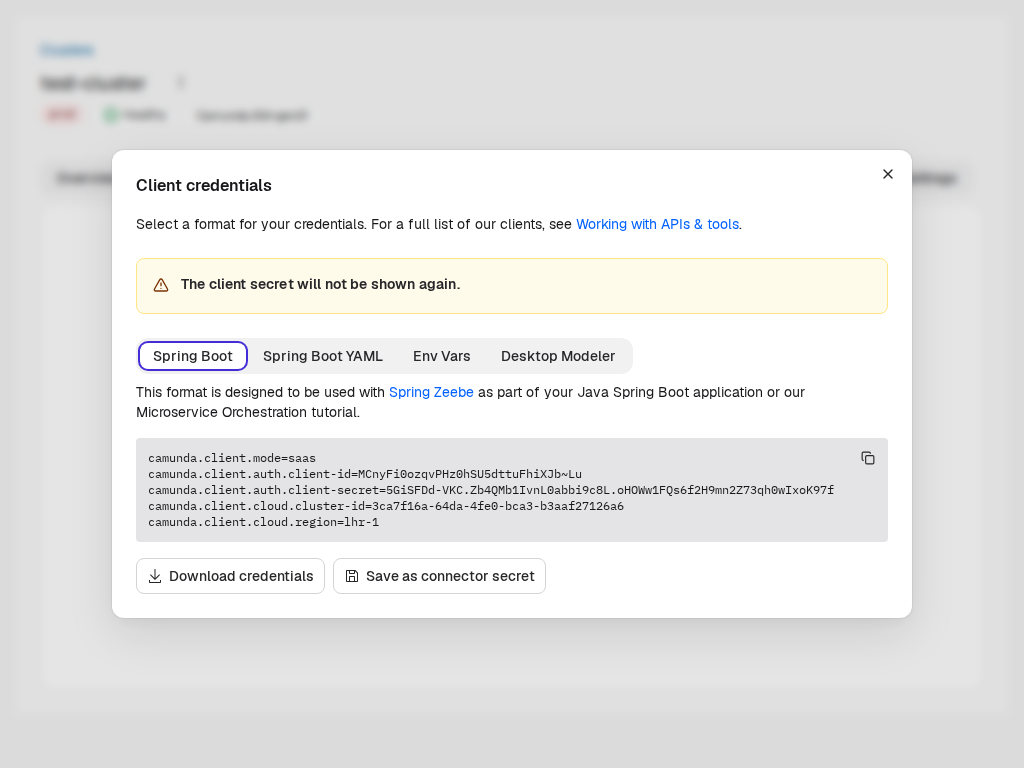Click the region=lhr-1 line

[x=263, y=522]
